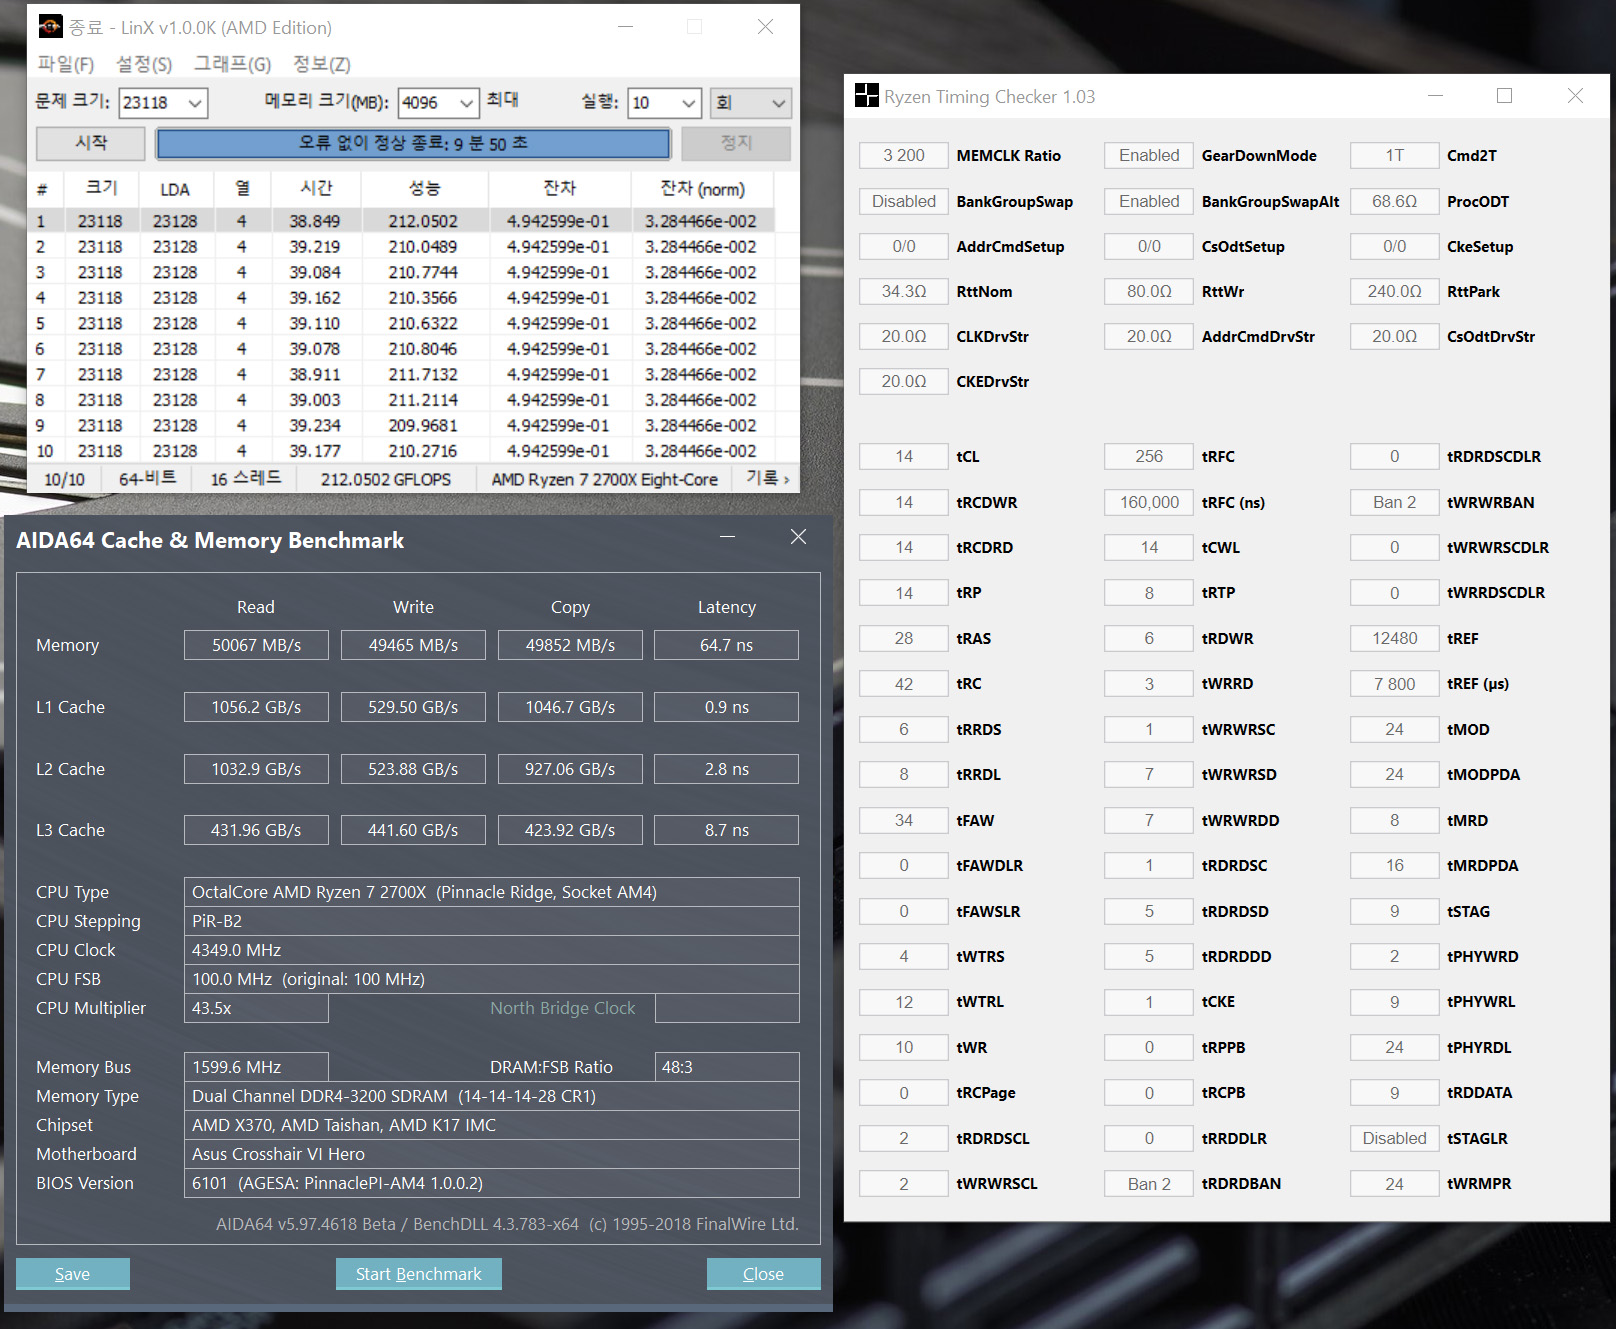Click the CPU Clock field showing 4349.0 MHz
The height and width of the screenshot is (1329, 1616).
(x=492, y=950)
